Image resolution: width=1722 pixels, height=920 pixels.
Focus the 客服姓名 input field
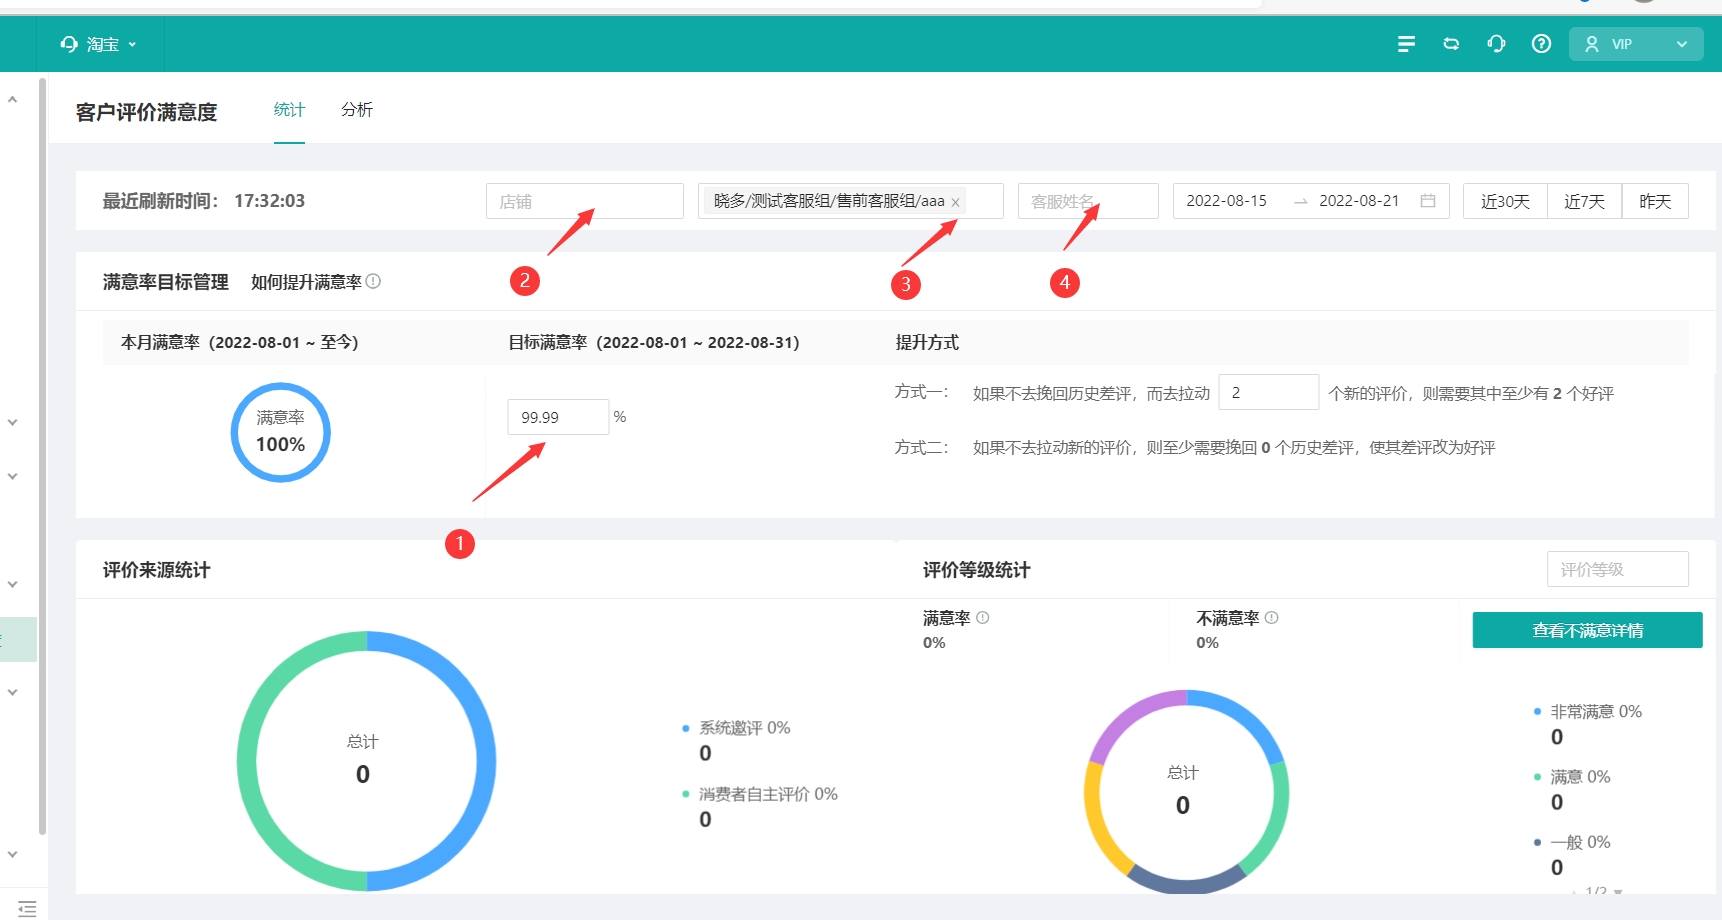(1088, 201)
